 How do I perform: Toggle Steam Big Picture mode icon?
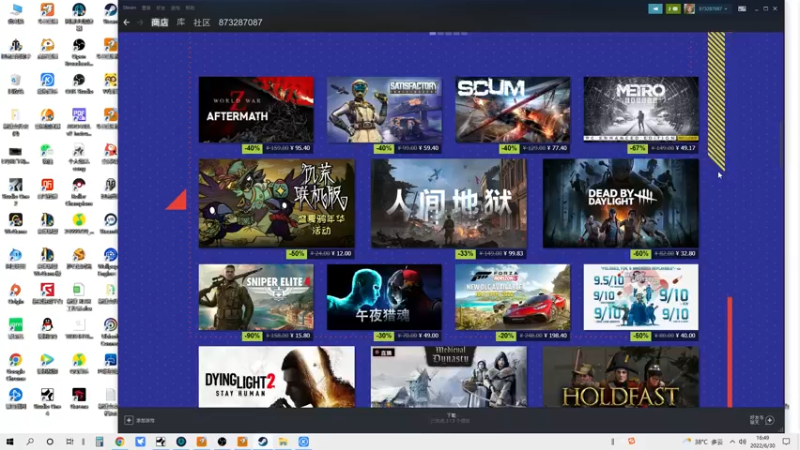[x=742, y=9]
